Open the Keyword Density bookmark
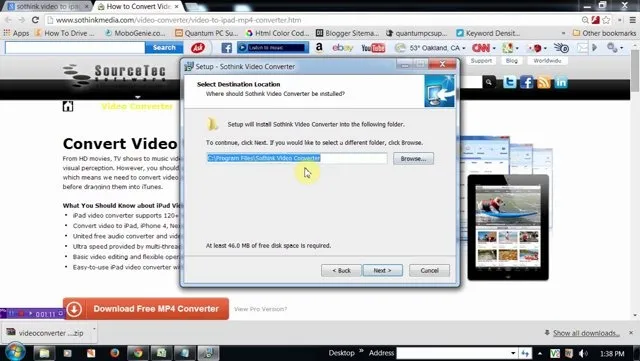 (488, 33)
